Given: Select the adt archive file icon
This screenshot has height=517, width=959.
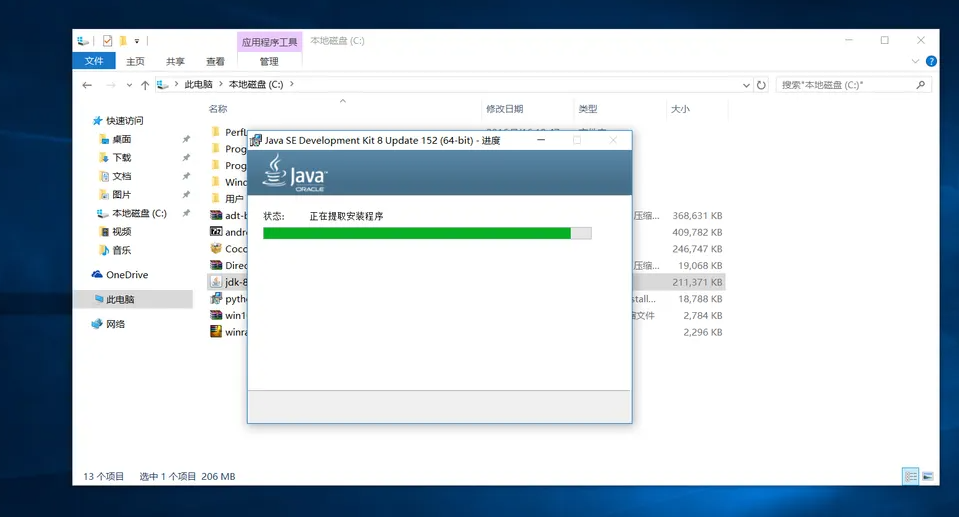Looking at the screenshot, I should coord(216,215).
